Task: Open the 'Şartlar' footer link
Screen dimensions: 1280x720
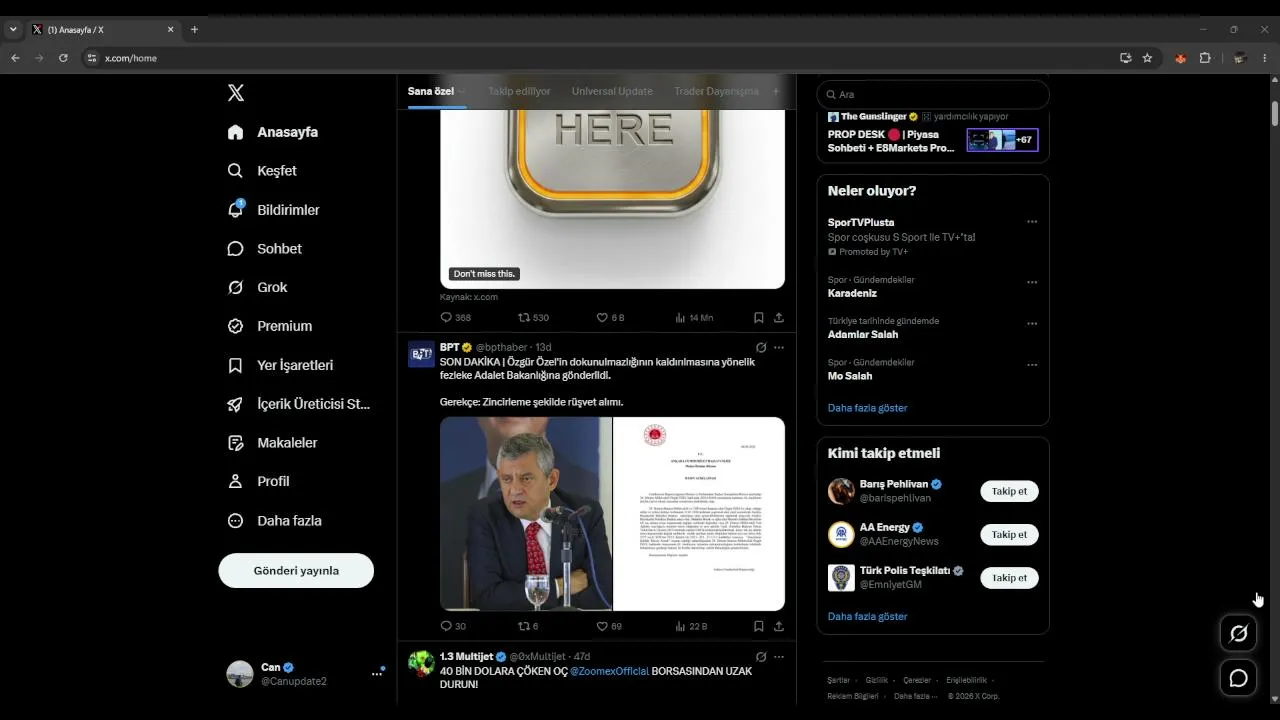Action: pyautogui.click(x=838, y=680)
